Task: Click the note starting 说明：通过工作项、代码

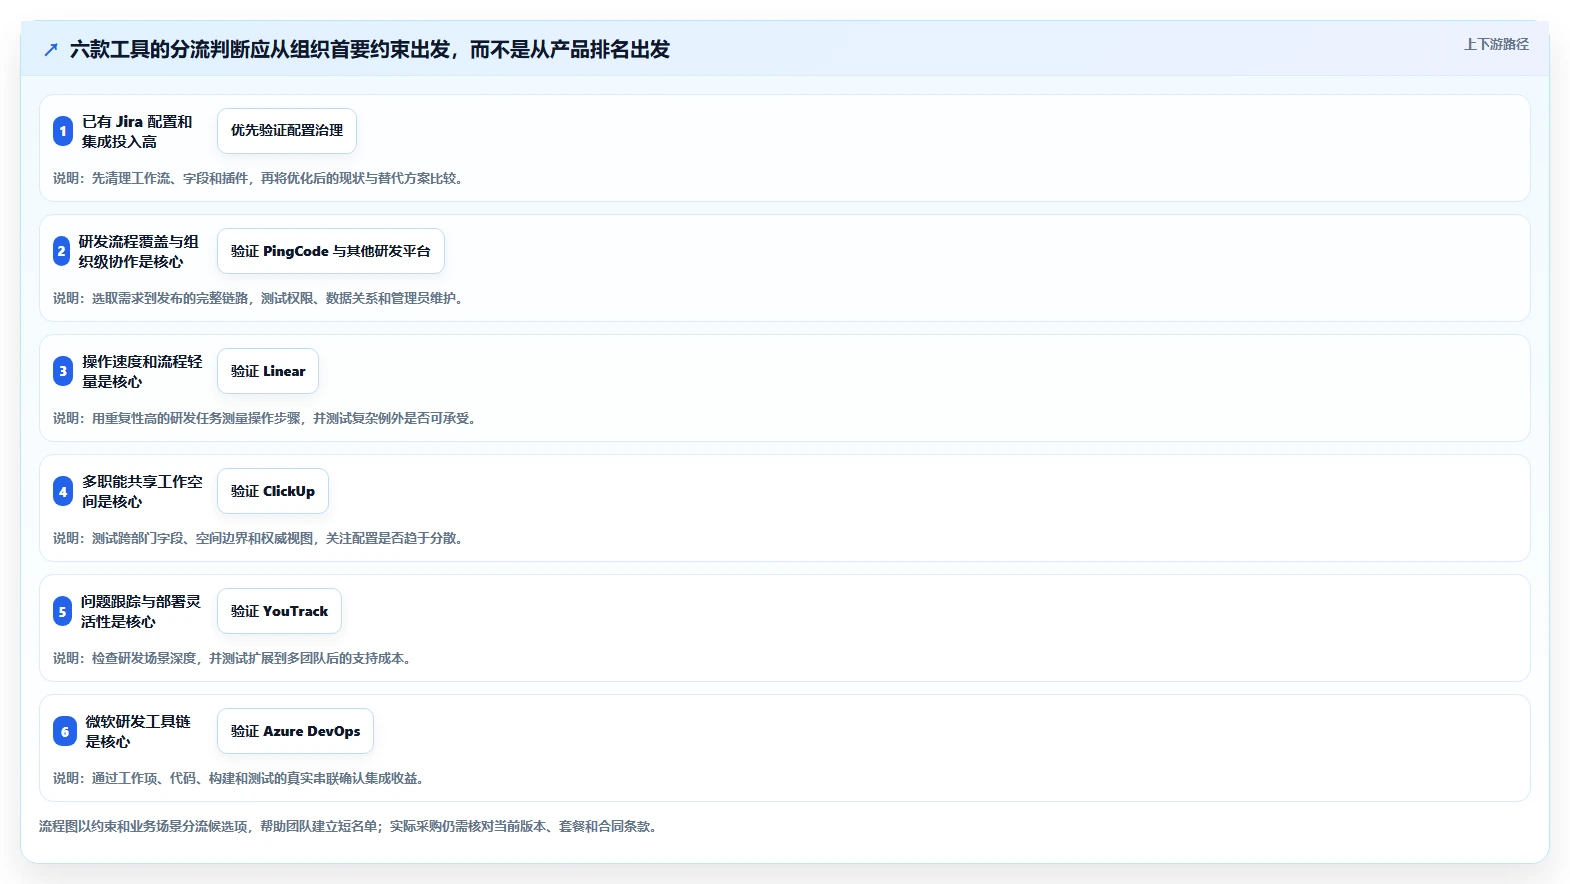Action: [x=239, y=778]
